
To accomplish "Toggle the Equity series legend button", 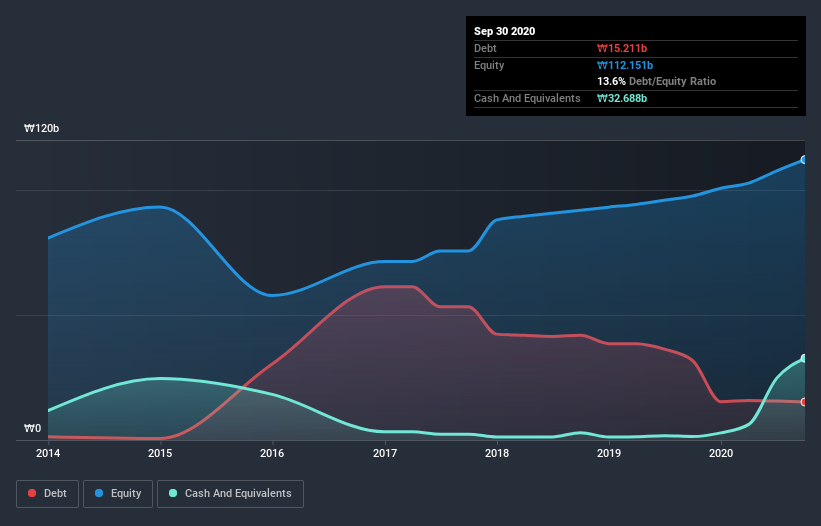I will point(118,494).
